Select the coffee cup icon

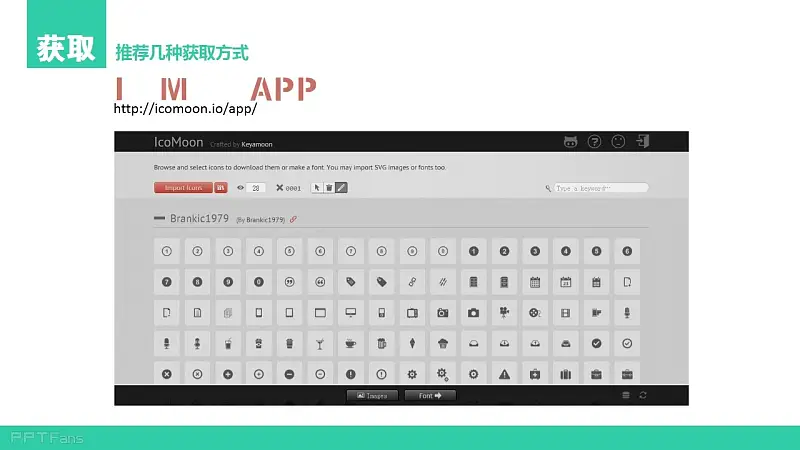coord(351,343)
